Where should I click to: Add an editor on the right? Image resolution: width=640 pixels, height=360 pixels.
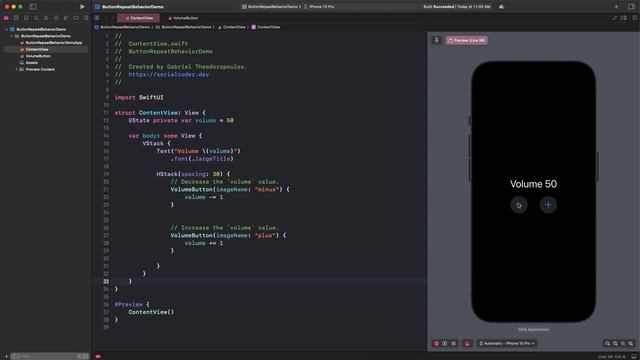tap(635, 18)
